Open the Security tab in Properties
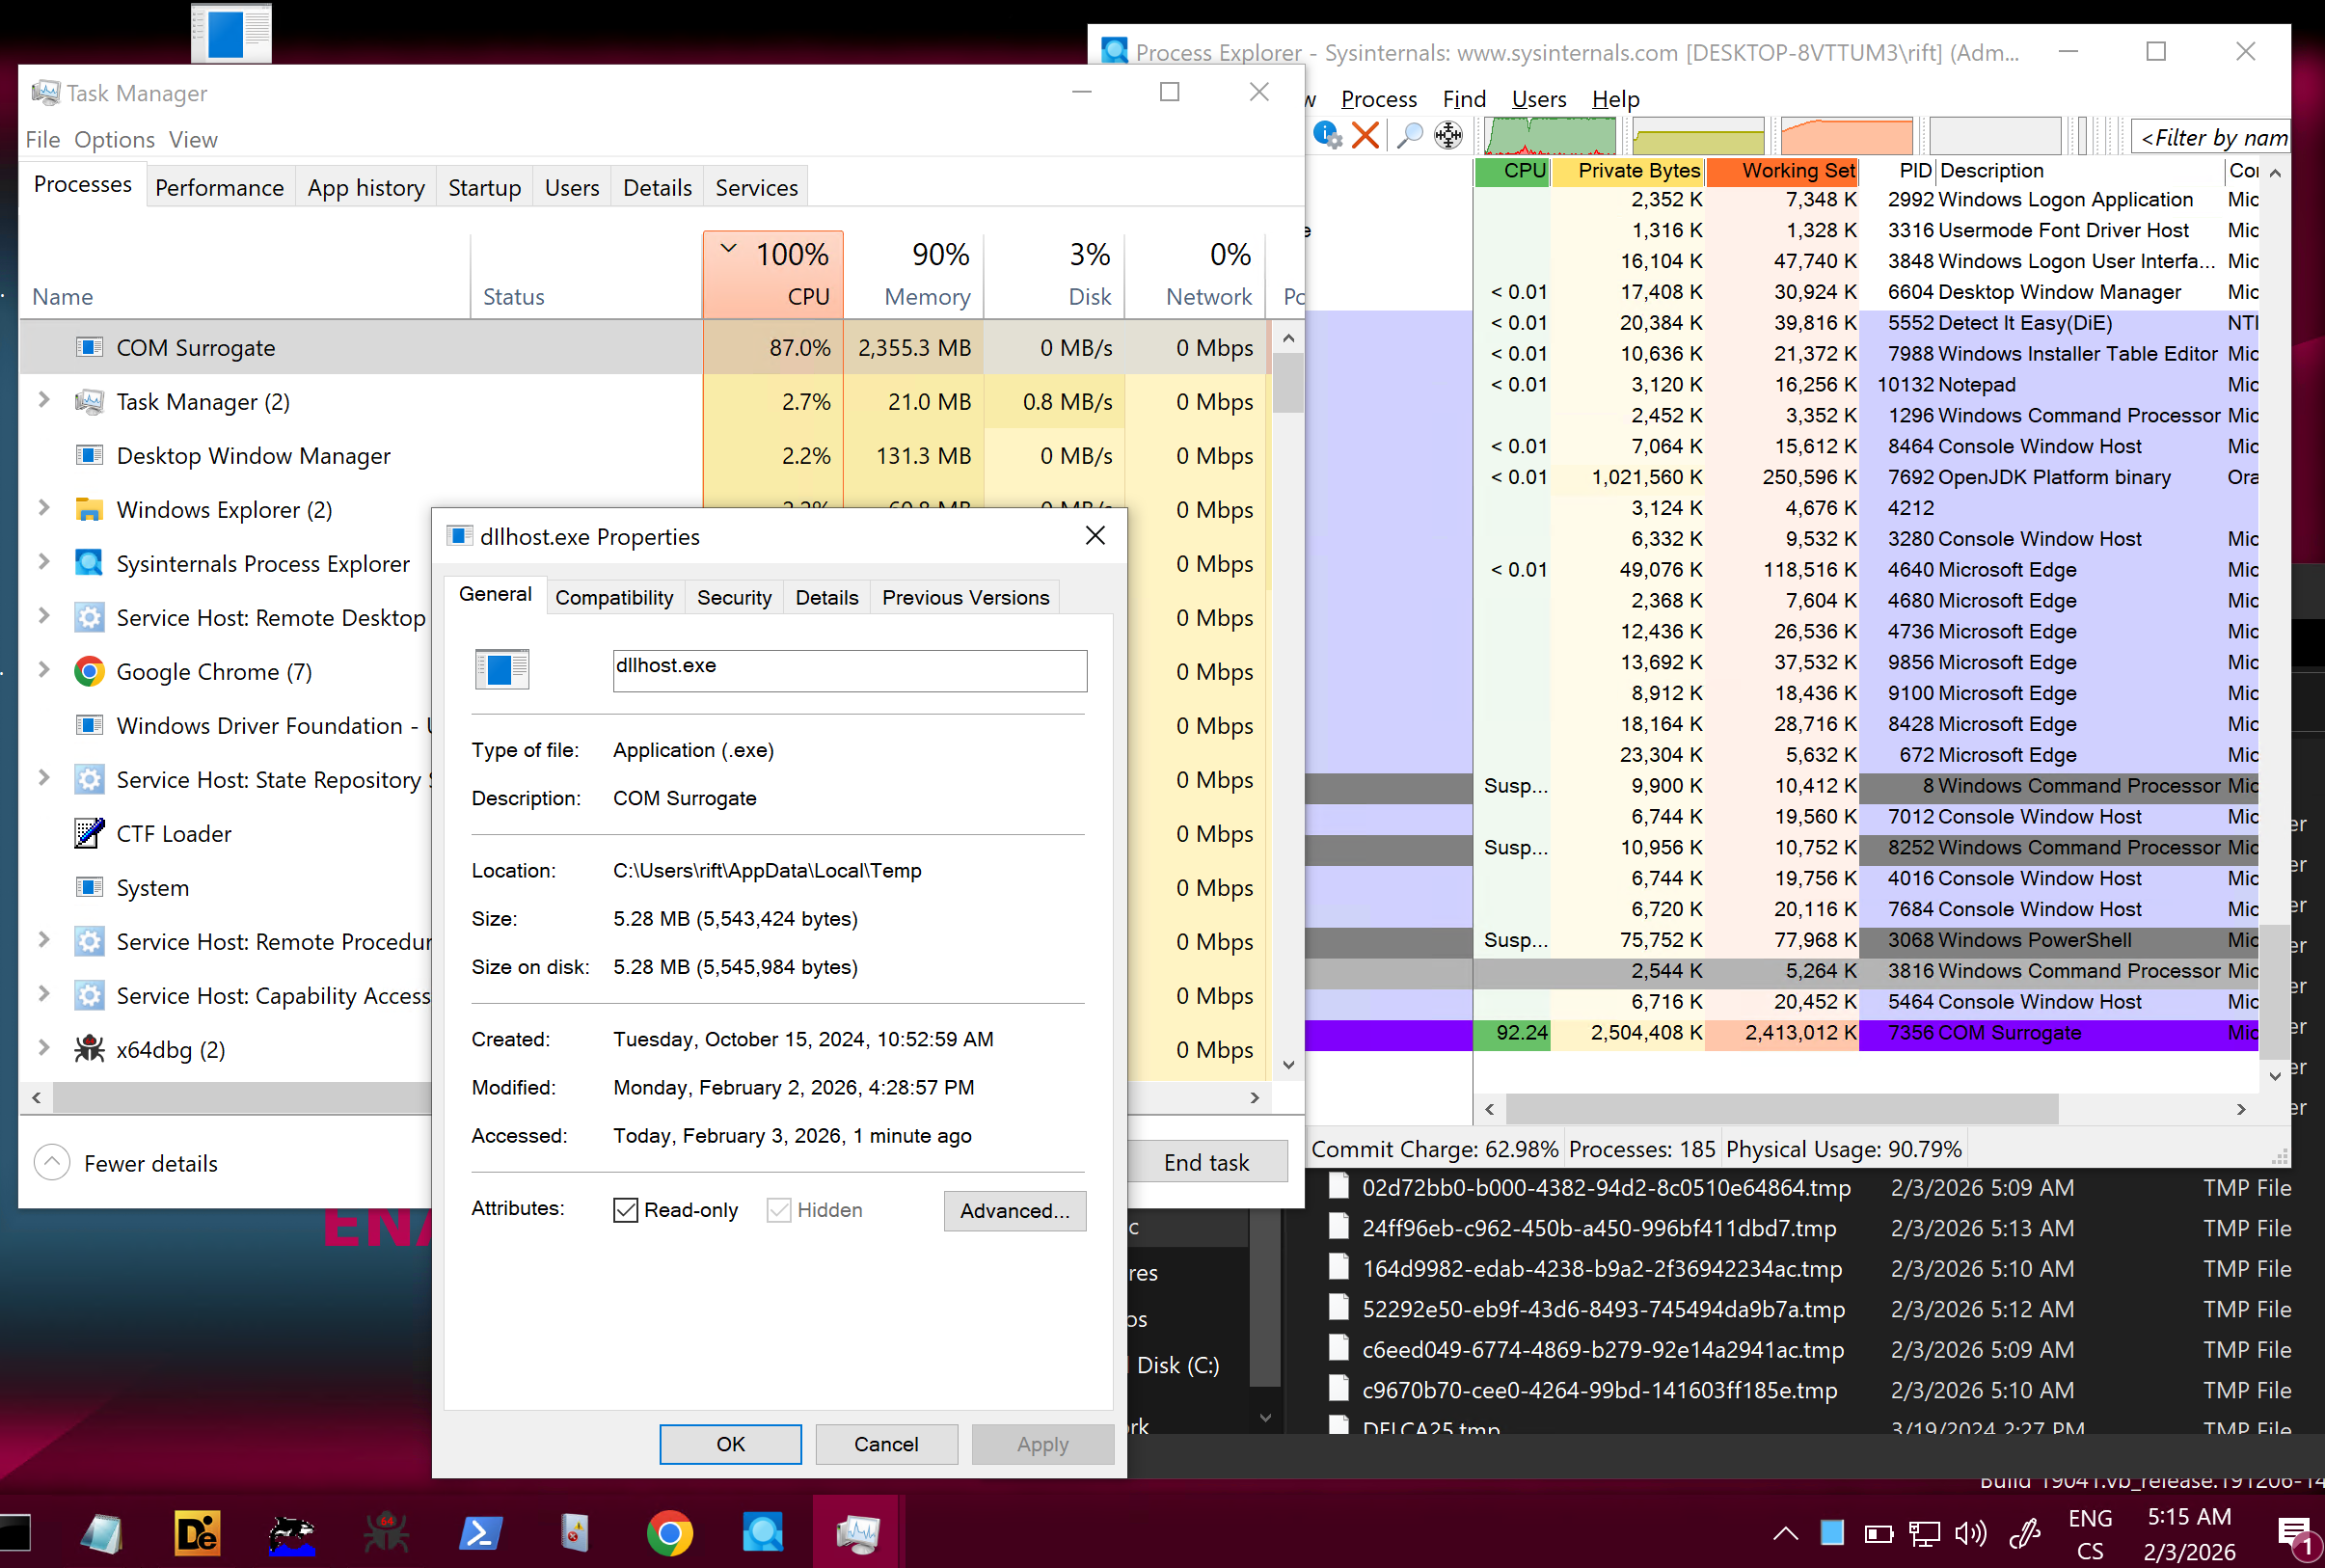Image resolution: width=2325 pixels, height=1568 pixels. coord(734,597)
